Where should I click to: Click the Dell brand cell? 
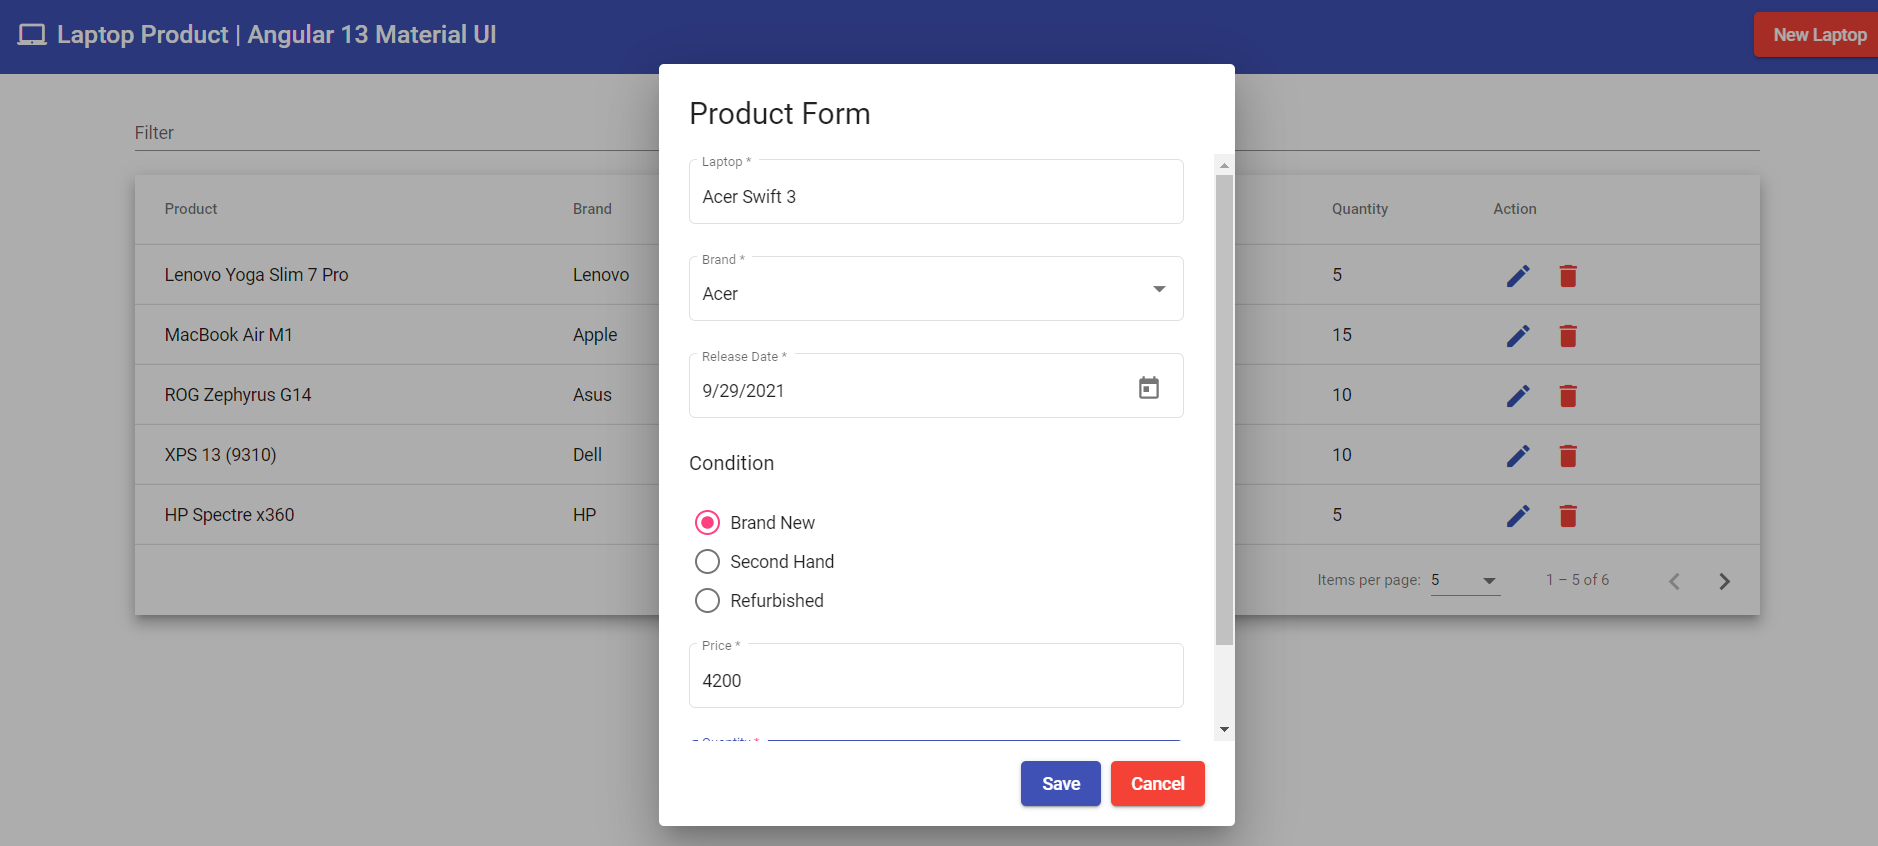click(587, 455)
